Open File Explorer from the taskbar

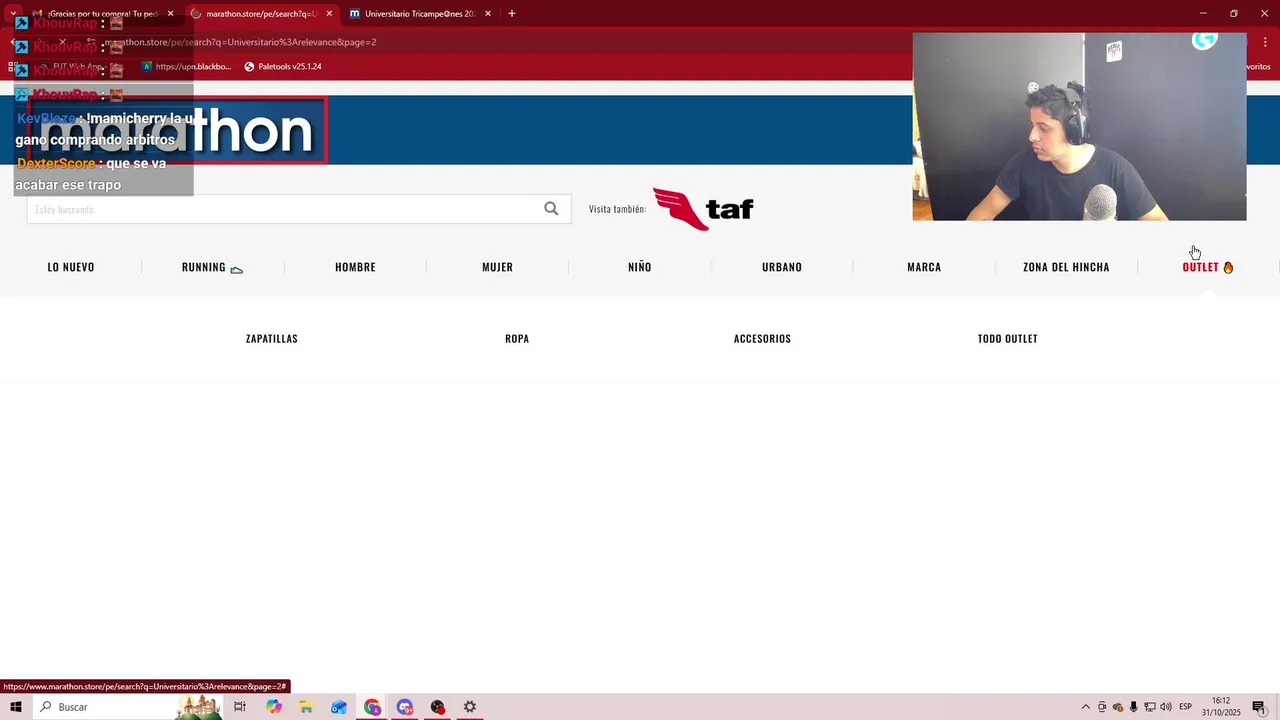[306, 707]
